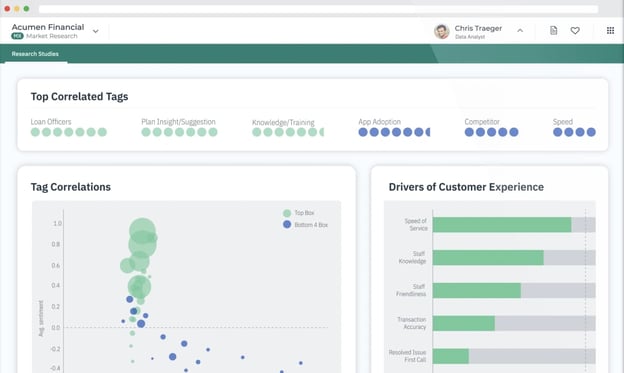Click the Staff Knowledge green bar
Image resolution: width=624 pixels, height=373 pixels.
(488, 258)
